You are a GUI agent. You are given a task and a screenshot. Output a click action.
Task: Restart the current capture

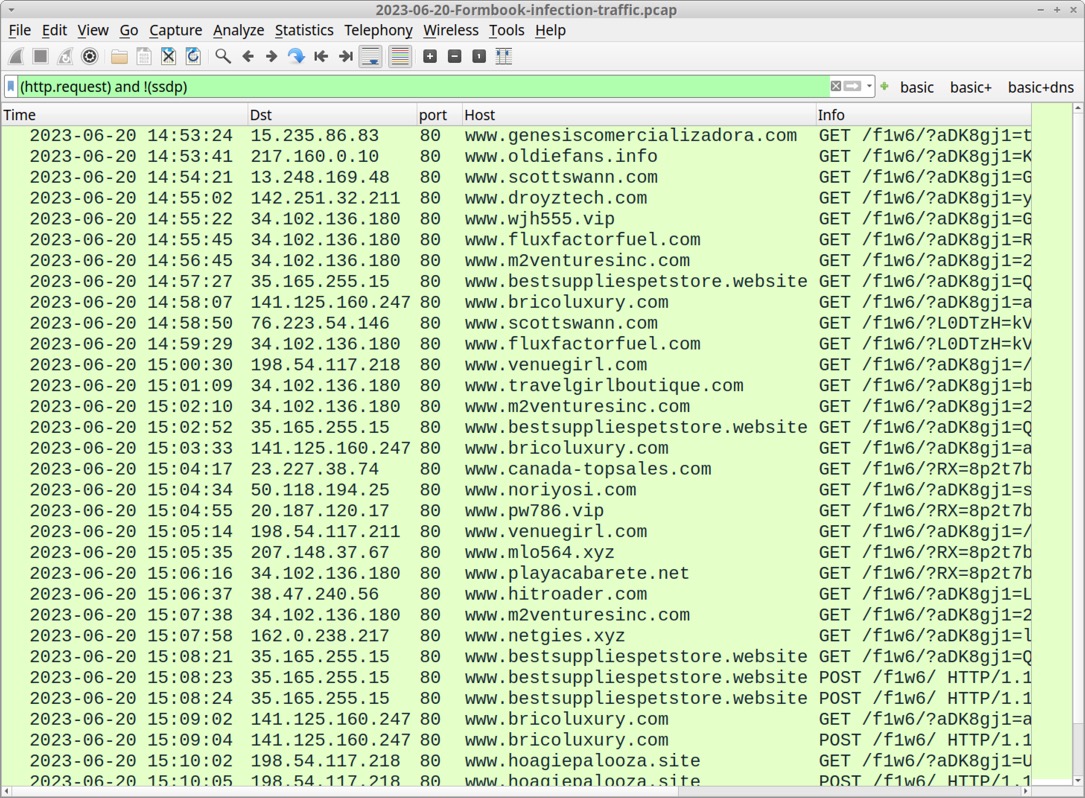point(65,57)
